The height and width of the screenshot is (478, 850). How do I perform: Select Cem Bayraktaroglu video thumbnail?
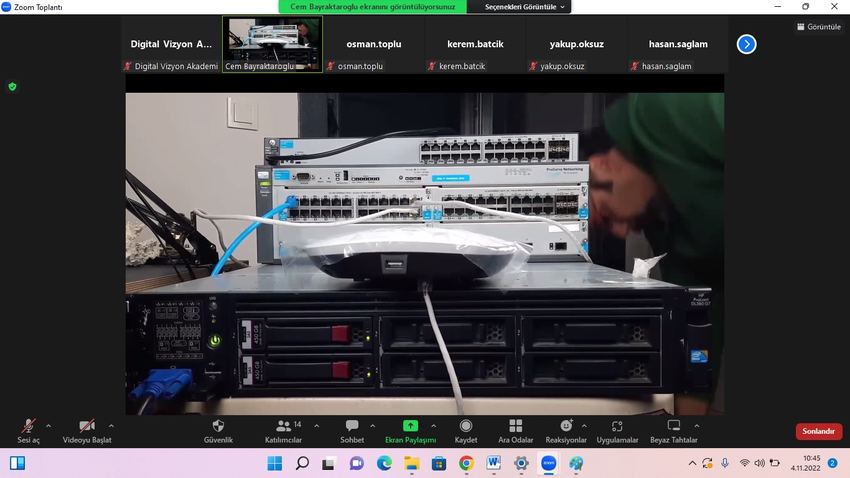tap(272, 44)
